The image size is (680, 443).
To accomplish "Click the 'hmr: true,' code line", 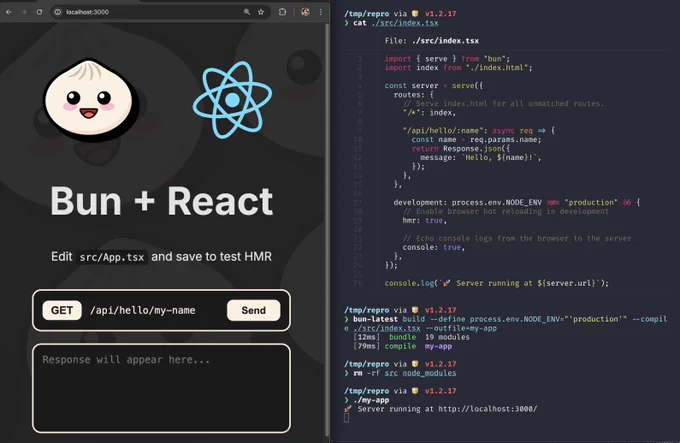I will click(425, 221).
